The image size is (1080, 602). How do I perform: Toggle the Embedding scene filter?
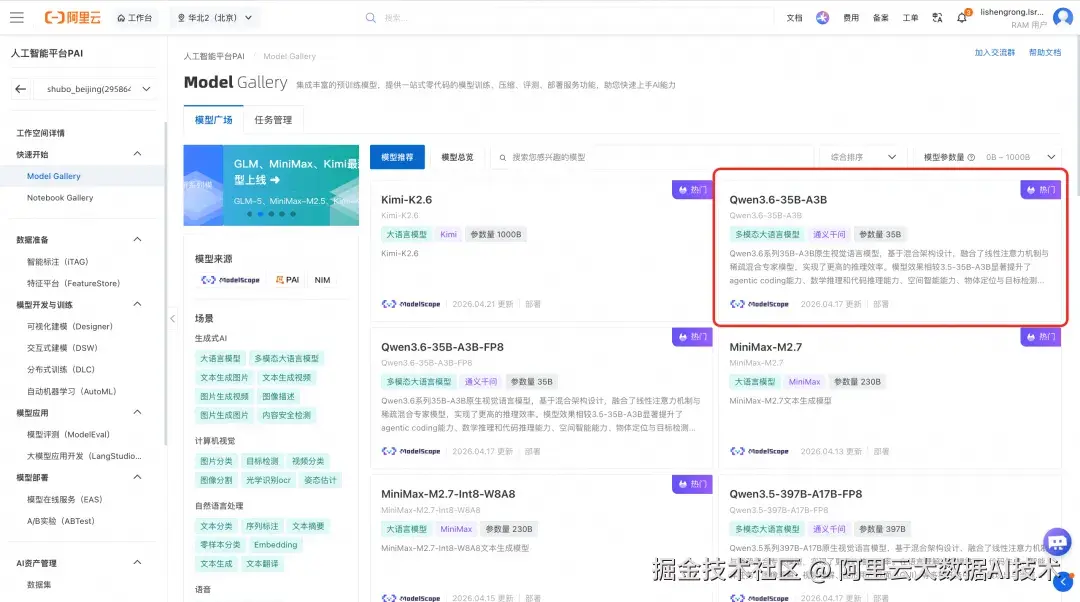(276, 545)
